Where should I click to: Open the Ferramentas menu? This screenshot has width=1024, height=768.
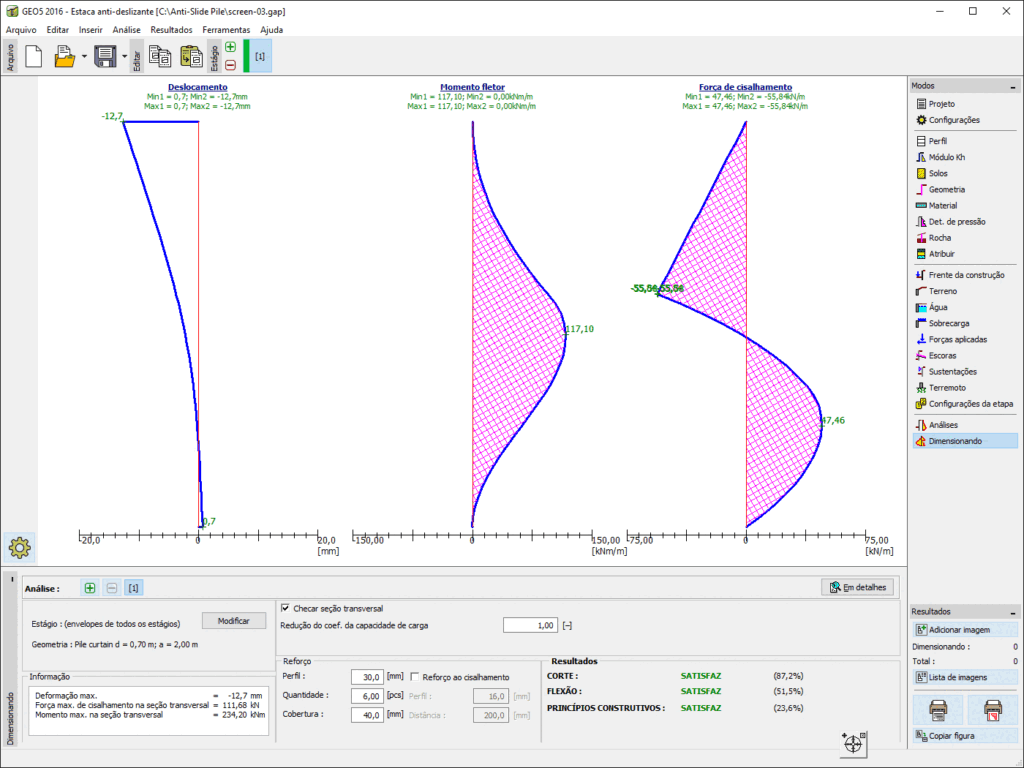coord(226,30)
